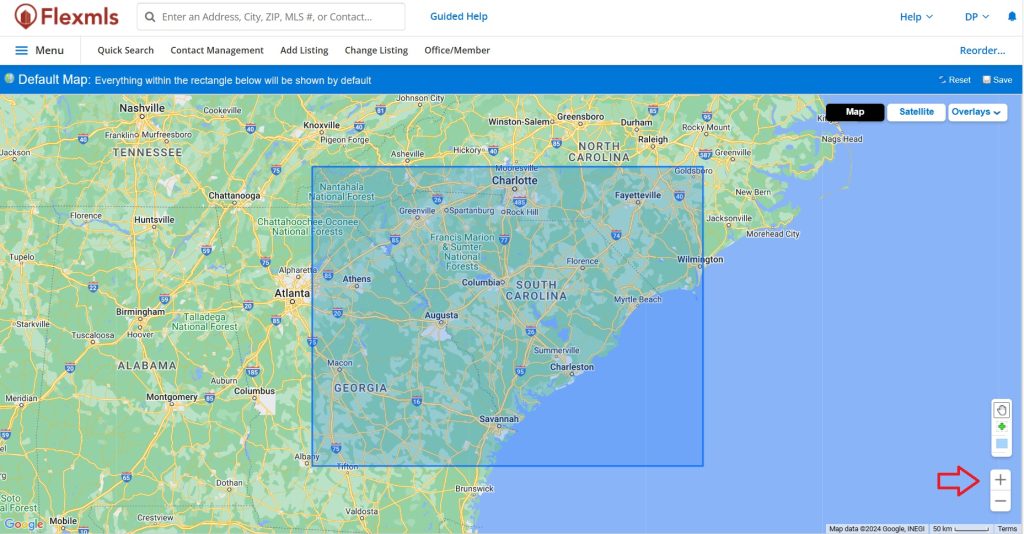1024x534 pixels.
Task: Click the Google logo on map
Action: point(24,524)
